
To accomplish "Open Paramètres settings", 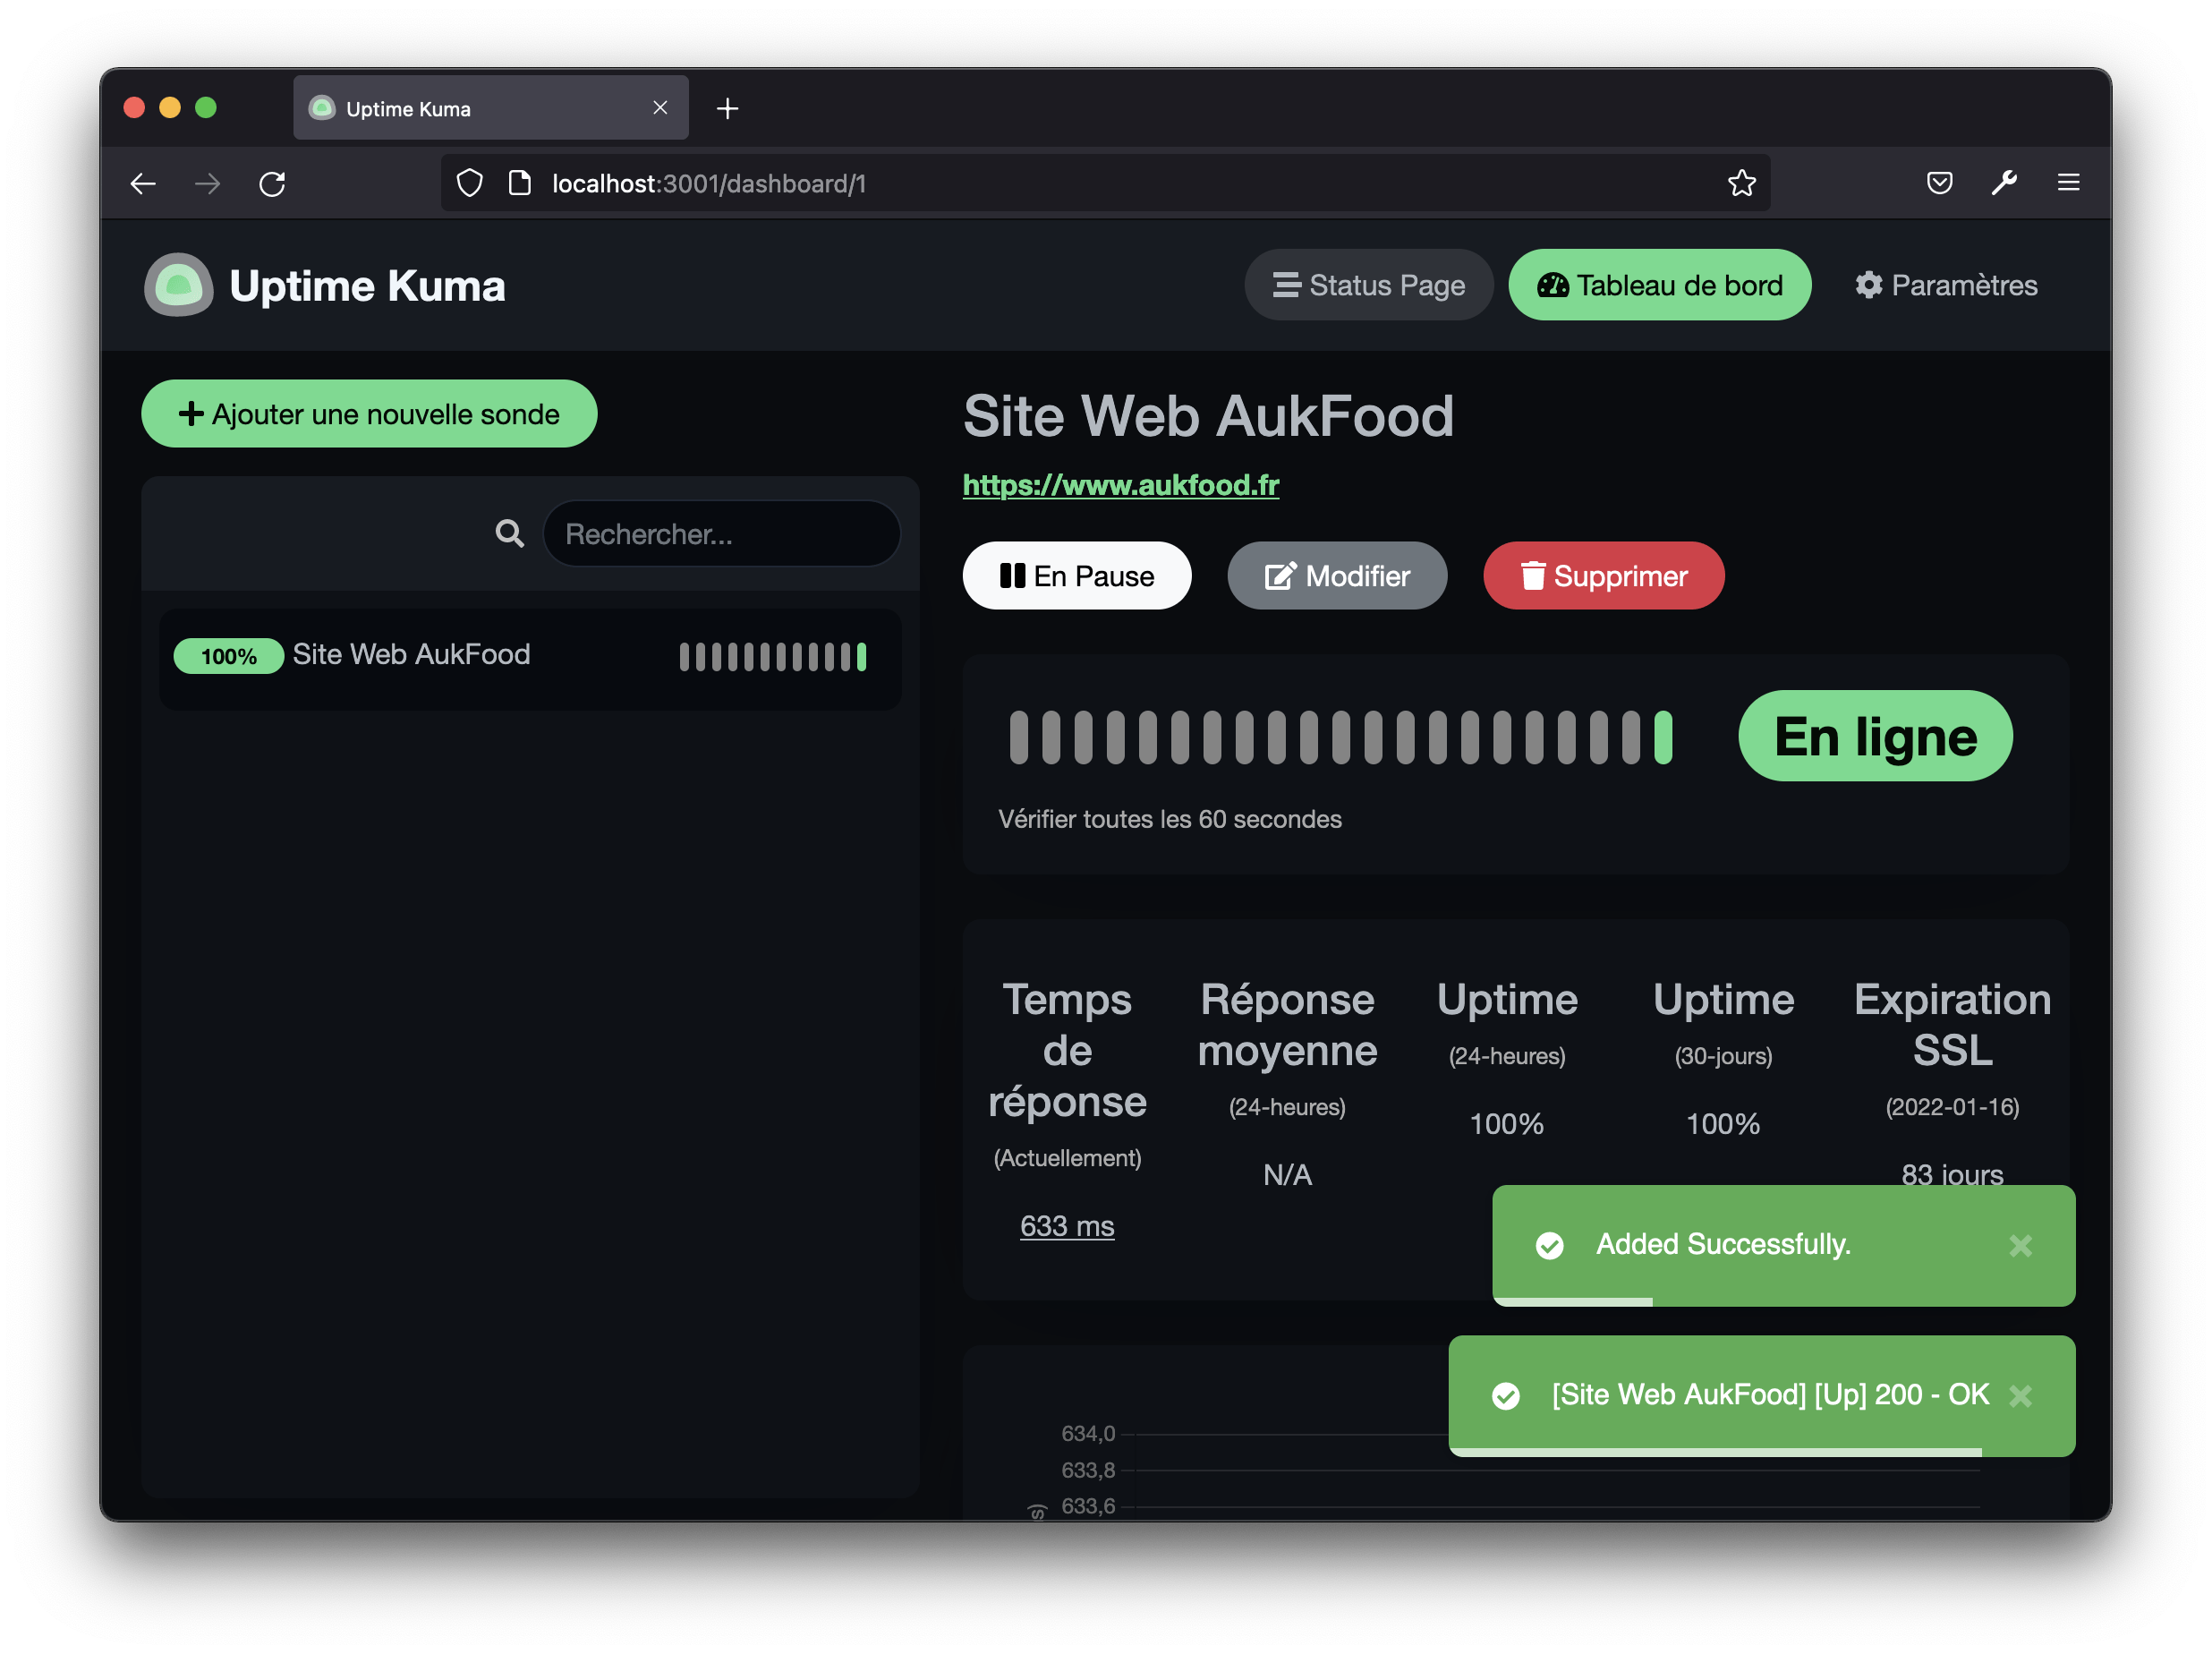I will 1945,285.
